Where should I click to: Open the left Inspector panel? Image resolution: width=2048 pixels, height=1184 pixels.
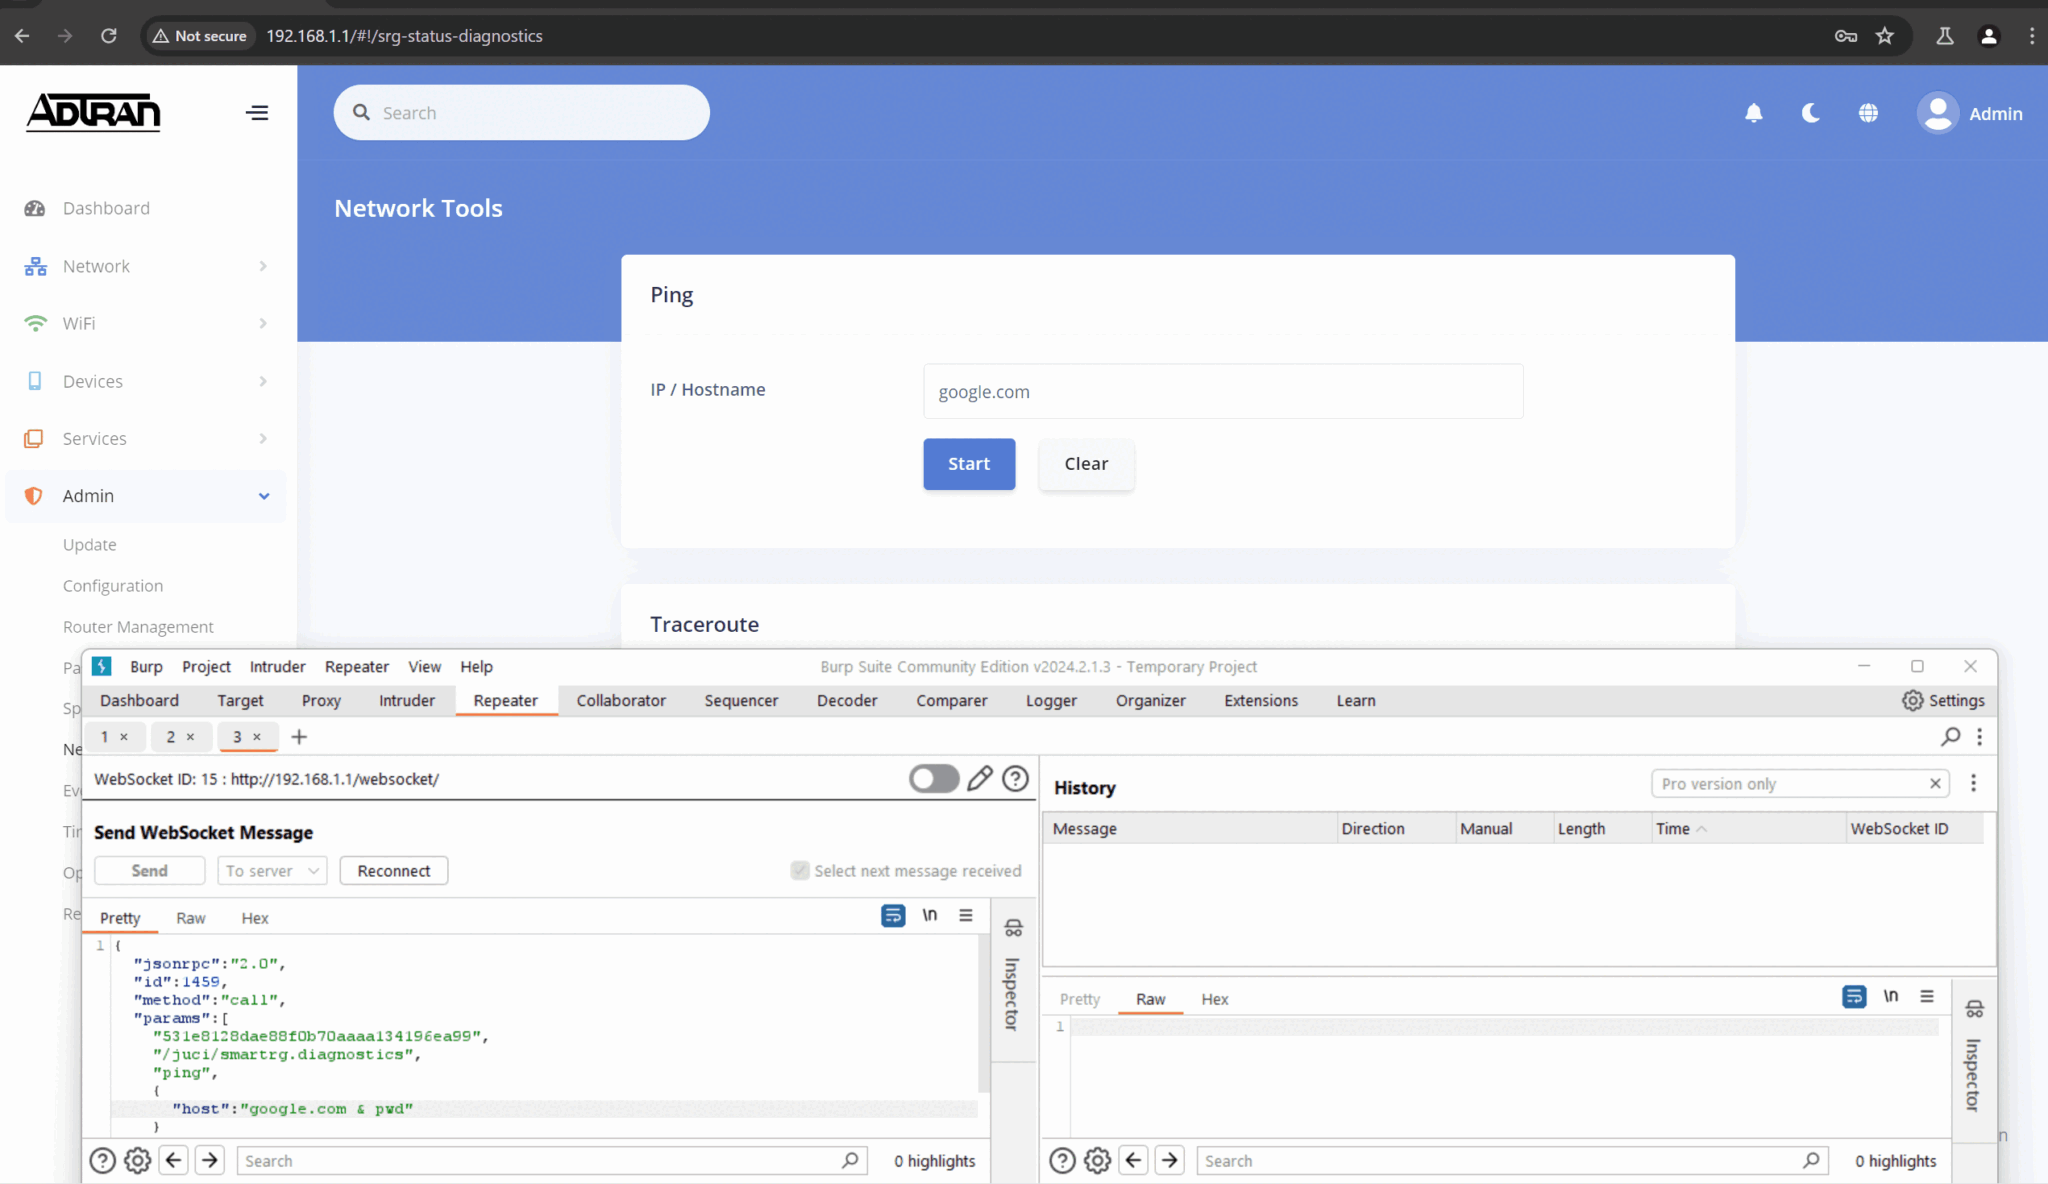click(x=1012, y=979)
